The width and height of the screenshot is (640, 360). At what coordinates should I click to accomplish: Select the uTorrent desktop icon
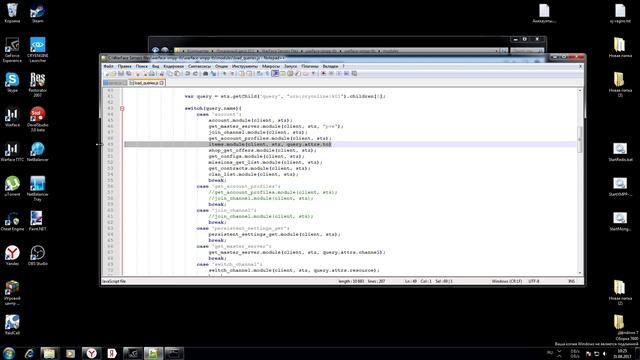(x=12, y=186)
